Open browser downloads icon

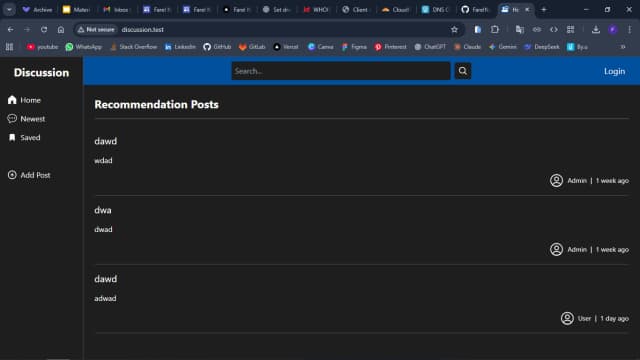coord(596,29)
